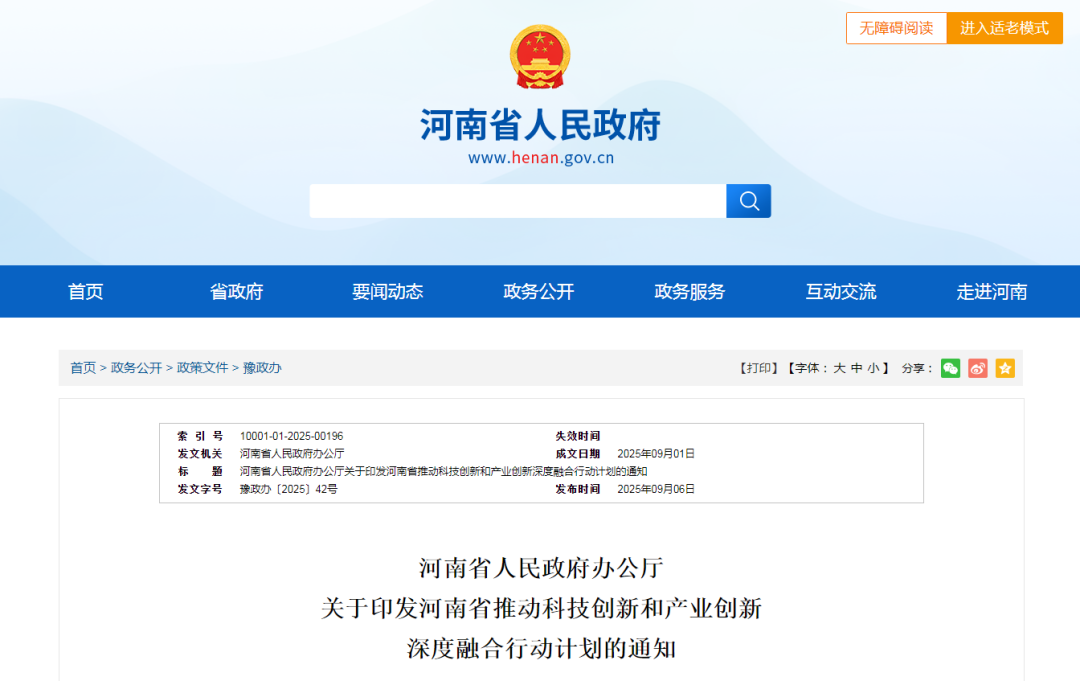Click 打印 to print the document
The width and height of the screenshot is (1080, 681).
(759, 368)
